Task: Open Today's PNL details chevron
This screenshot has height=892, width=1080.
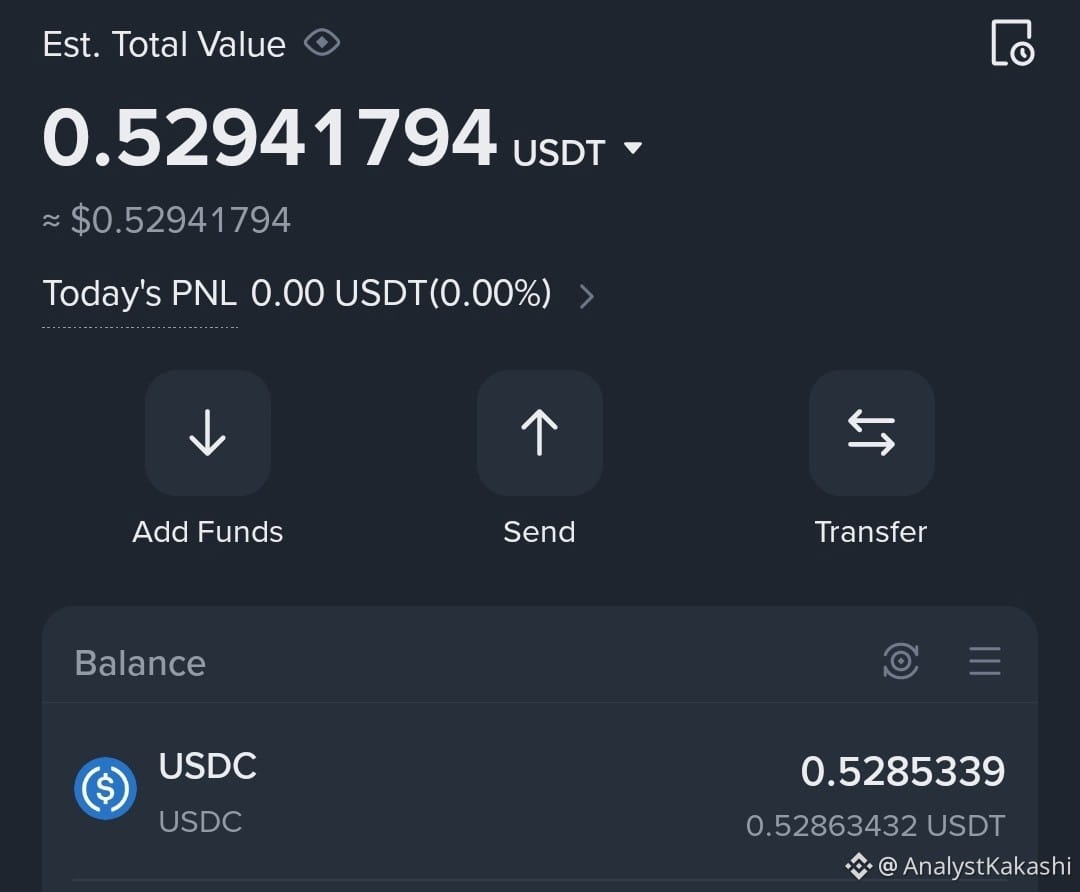Action: [x=586, y=297]
